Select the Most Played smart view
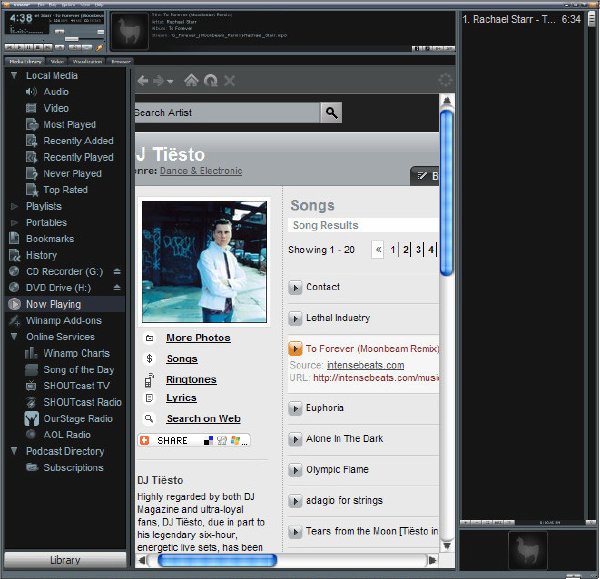600x579 pixels. [x=69, y=125]
